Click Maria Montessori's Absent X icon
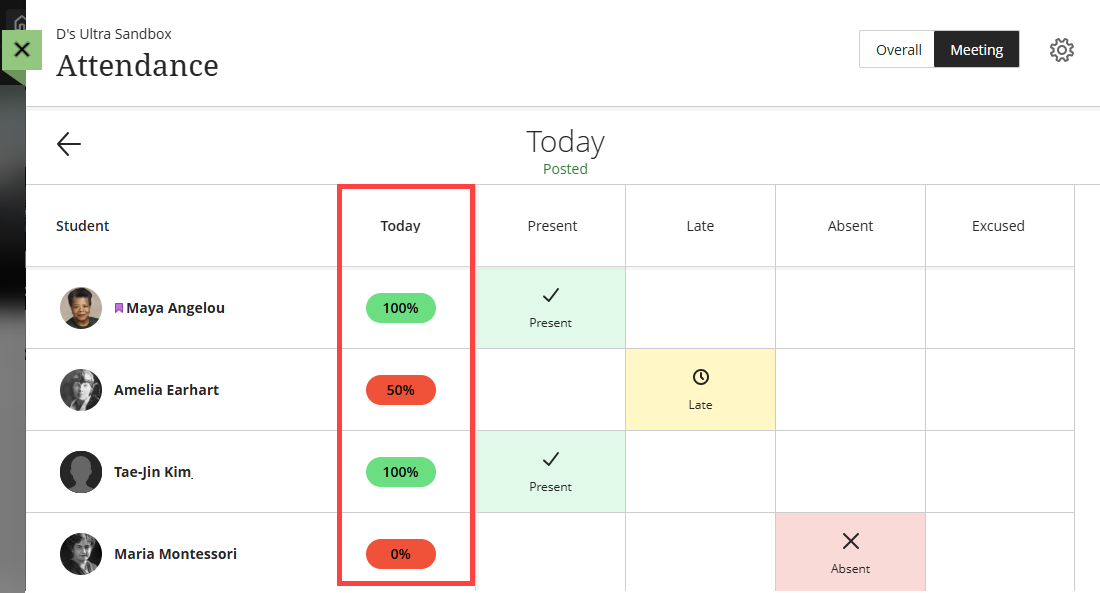The height and width of the screenshot is (593, 1100). click(850, 541)
